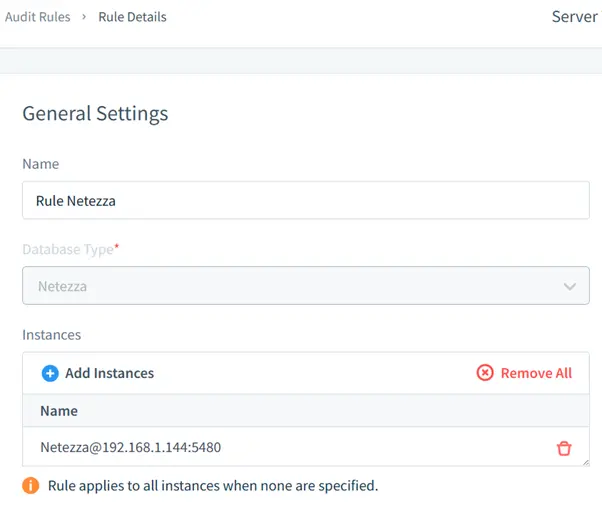This screenshot has width=602, height=509.
Task: Click the Name field containing Rule Netezza
Action: pos(306,200)
